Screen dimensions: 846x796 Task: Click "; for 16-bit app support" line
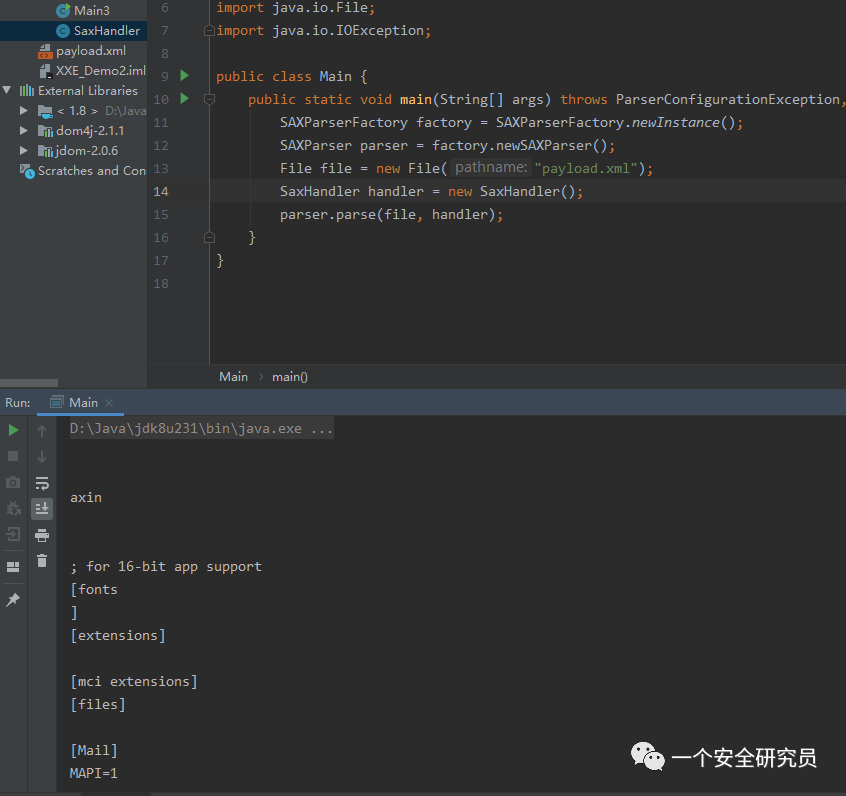pos(166,567)
